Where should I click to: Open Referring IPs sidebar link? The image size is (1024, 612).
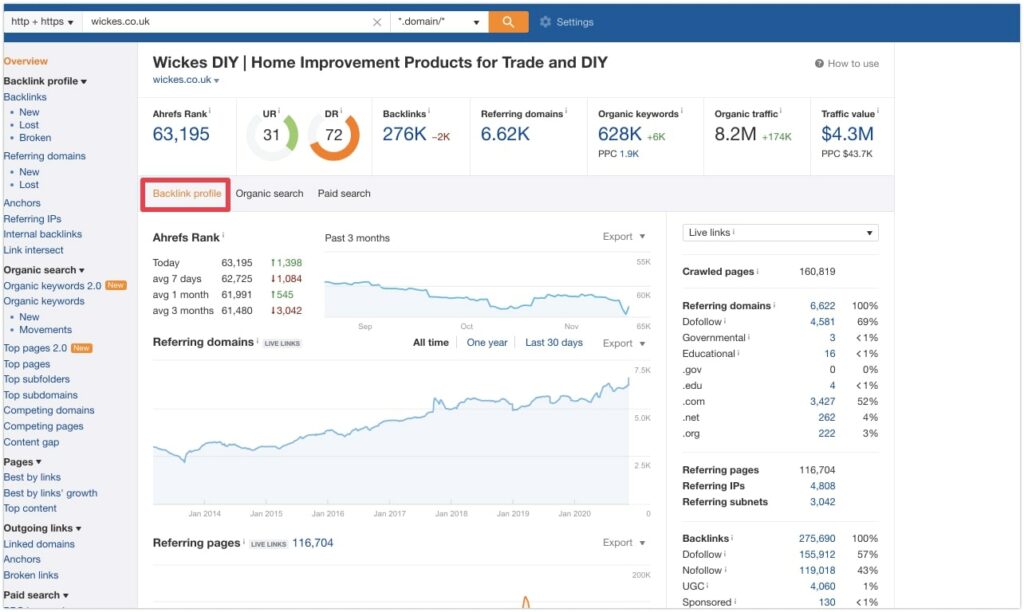[x=32, y=219]
